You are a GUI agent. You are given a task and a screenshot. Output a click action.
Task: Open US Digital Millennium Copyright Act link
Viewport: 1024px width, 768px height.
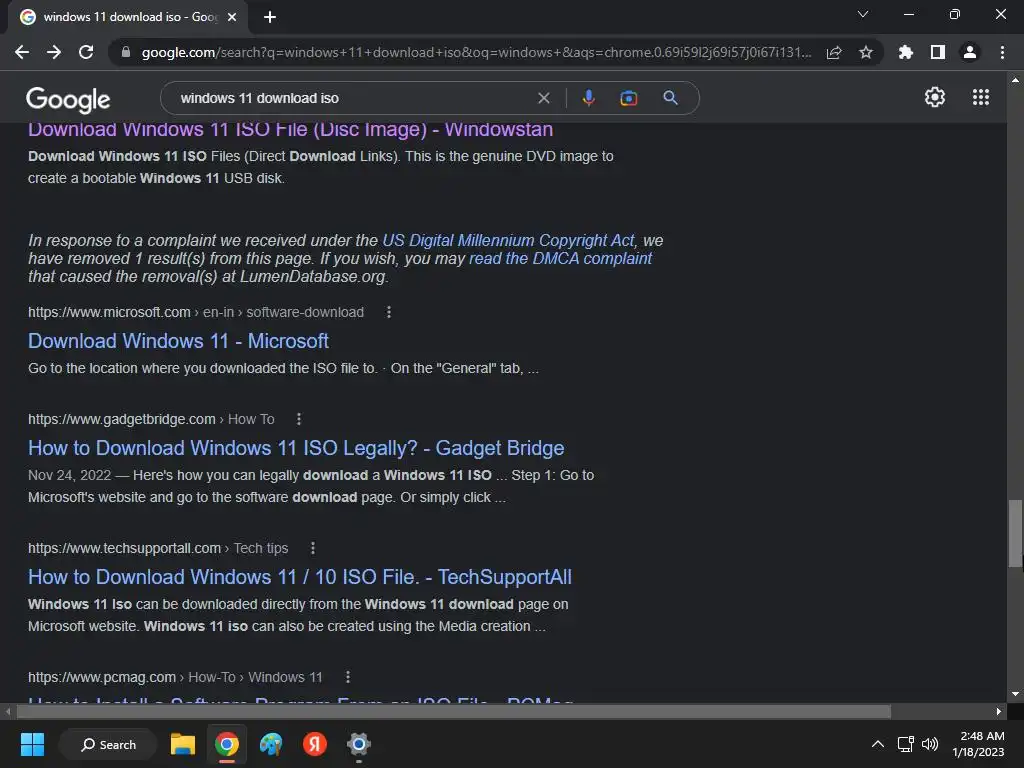(x=508, y=240)
